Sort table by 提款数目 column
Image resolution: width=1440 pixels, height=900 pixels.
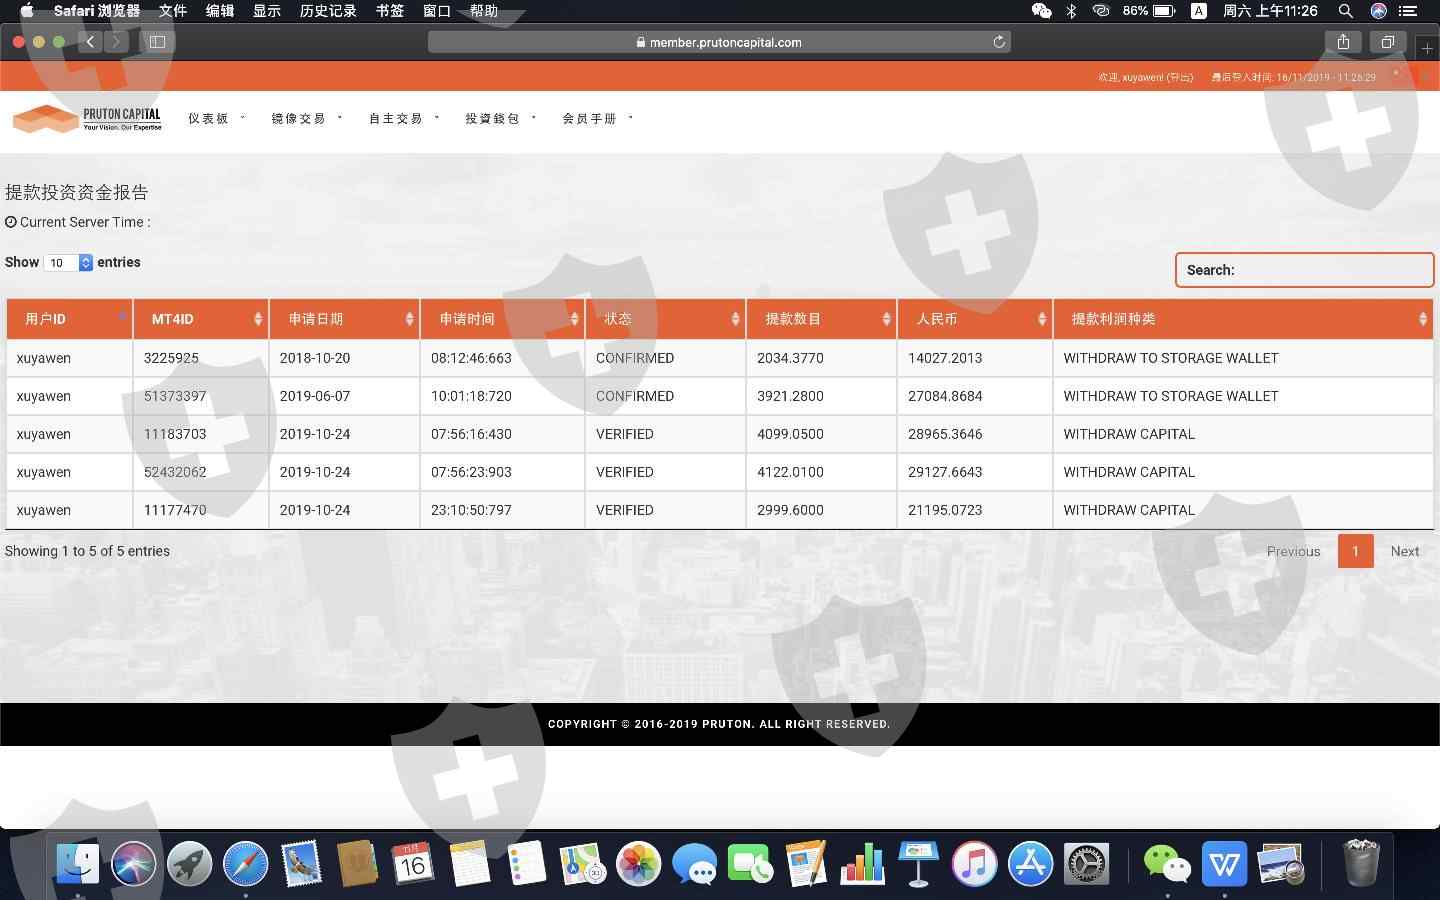point(821,319)
